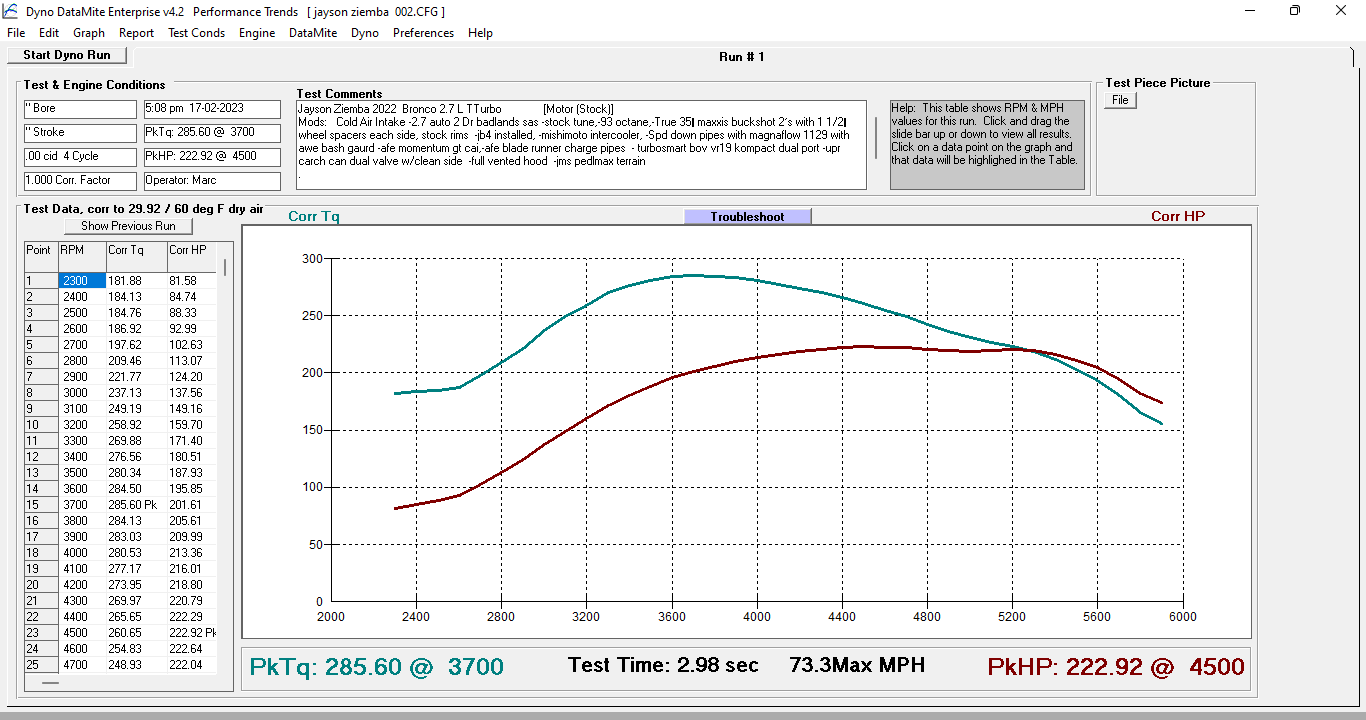Click the Show Previous Run button
This screenshot has height=720, width=1366.
tap(128, 226)
